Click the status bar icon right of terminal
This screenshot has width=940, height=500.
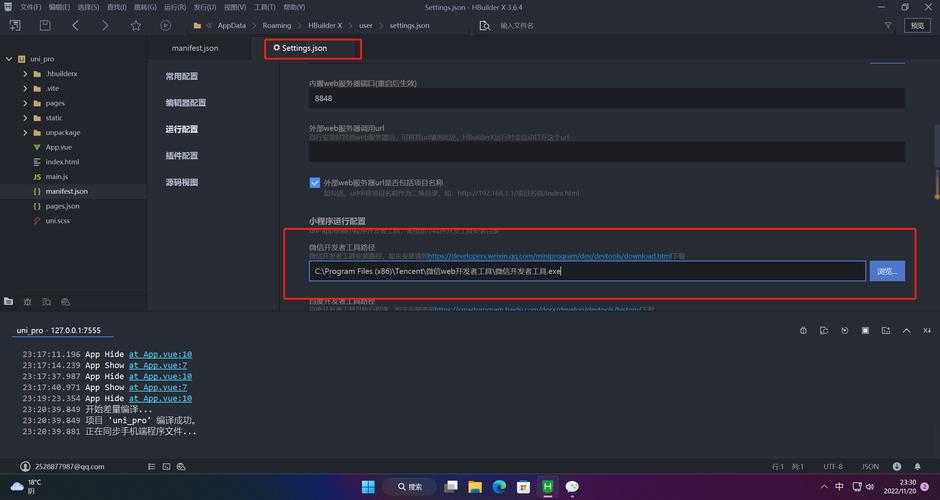(x=182, y=466)
